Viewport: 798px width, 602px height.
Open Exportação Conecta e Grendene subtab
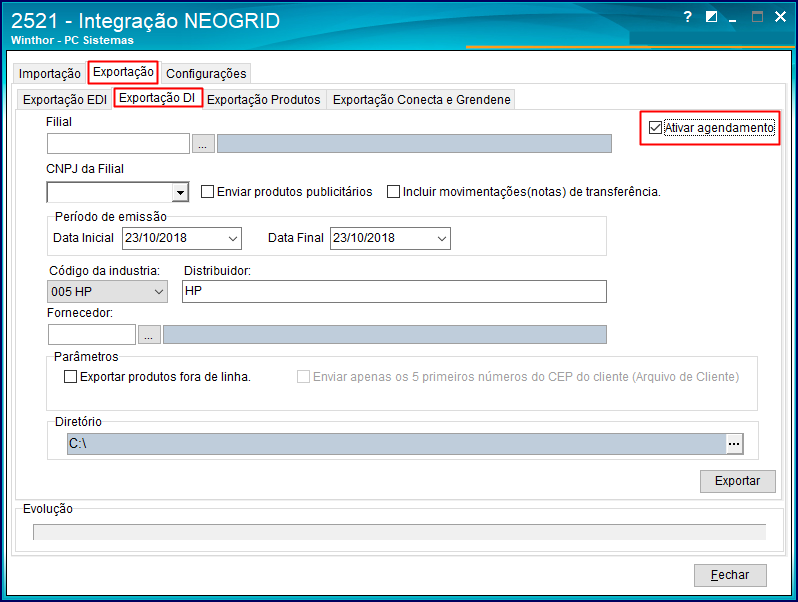coord(421,100)
